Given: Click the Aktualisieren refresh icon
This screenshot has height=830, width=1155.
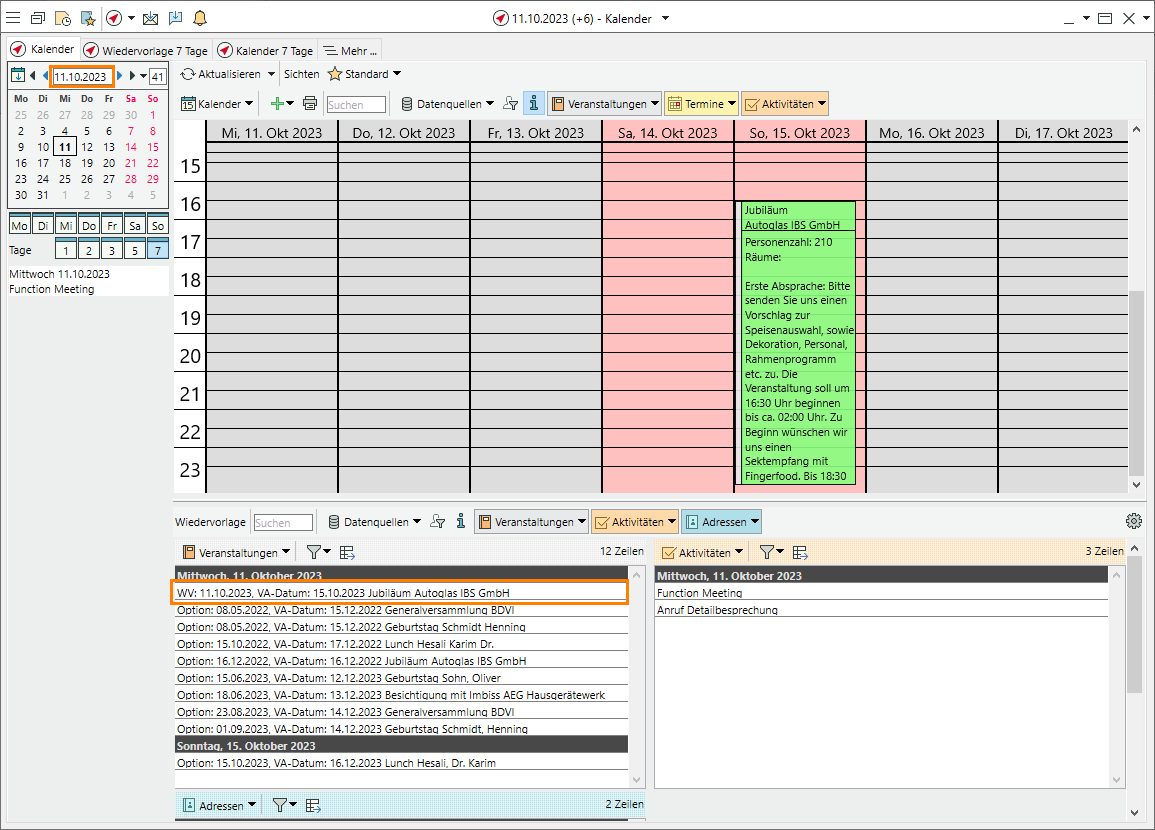Looking at the screenshot, I should pyautogui.click(x=188, y=74).
